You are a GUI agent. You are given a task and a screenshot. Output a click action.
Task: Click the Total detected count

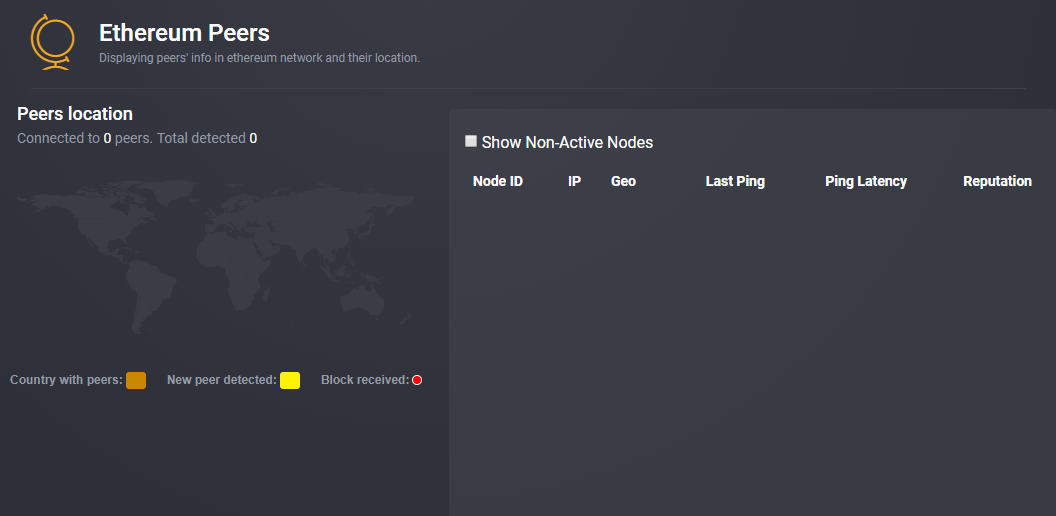[x=253, y=138]
